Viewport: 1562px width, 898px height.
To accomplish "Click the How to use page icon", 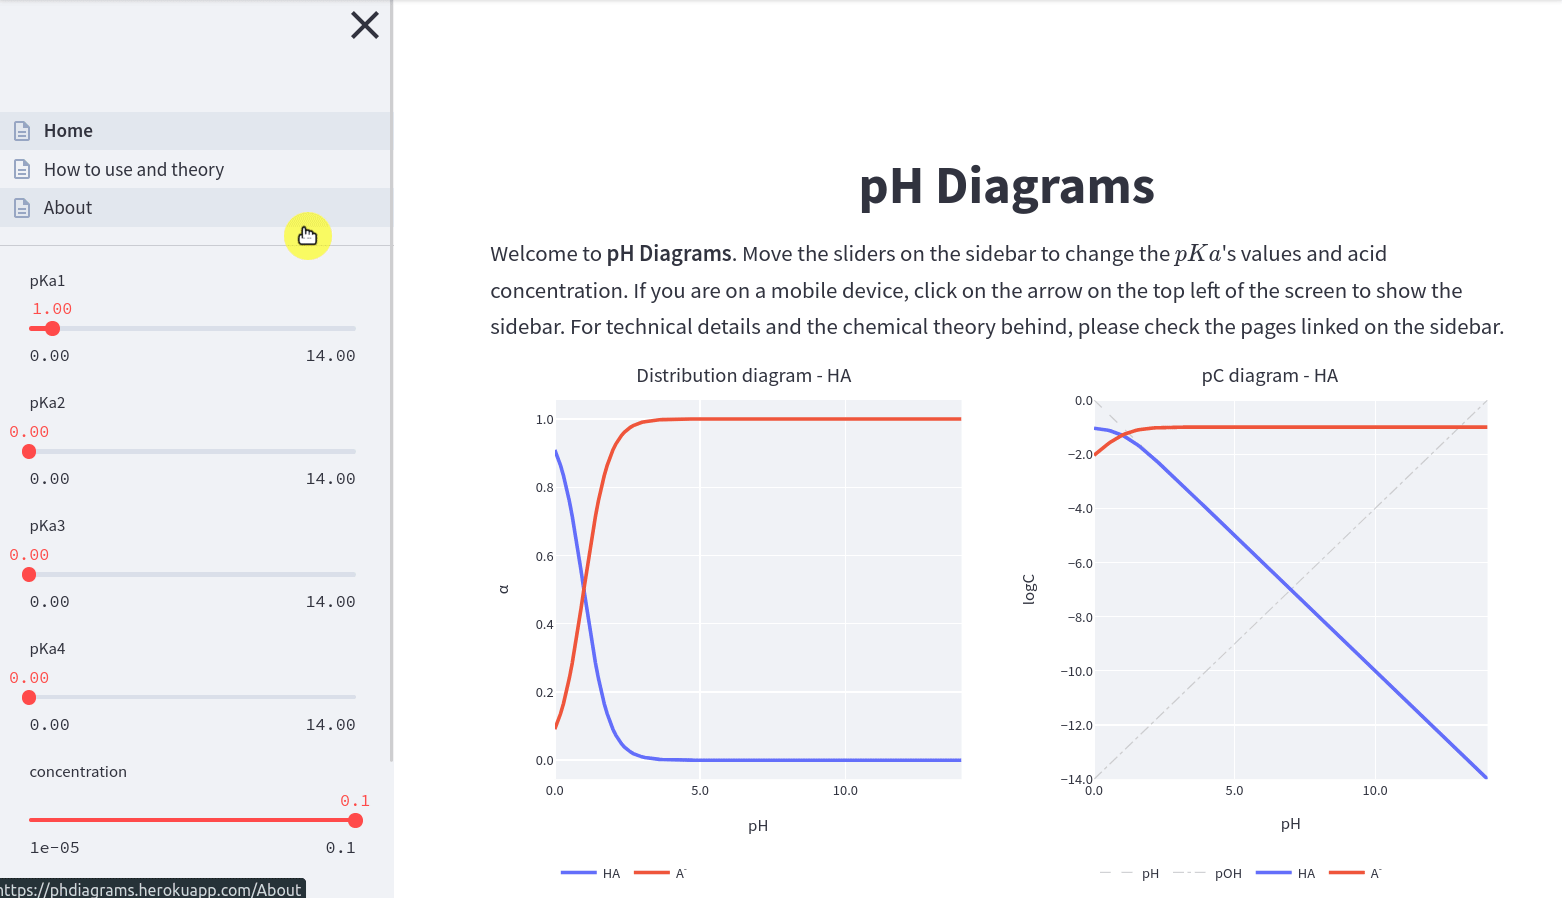I will 22,170.
